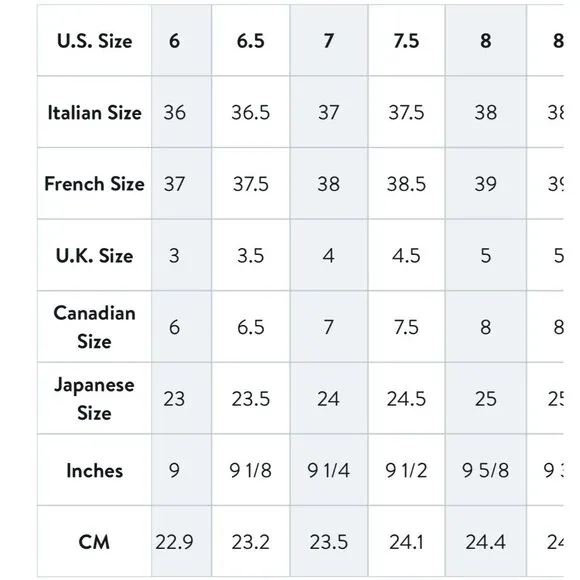
Task: Click the Canadian Size row label
Action: tap(94, 327)
